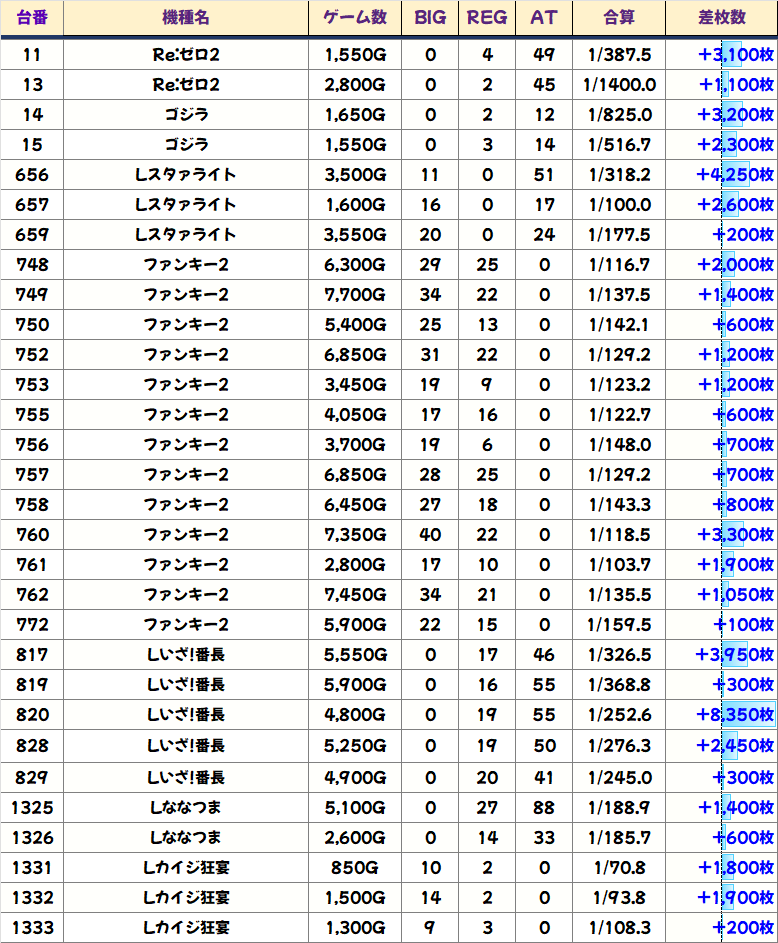Click Re:ゼロ2 in row 11
778x943 pixels.
tap(186, 55)
